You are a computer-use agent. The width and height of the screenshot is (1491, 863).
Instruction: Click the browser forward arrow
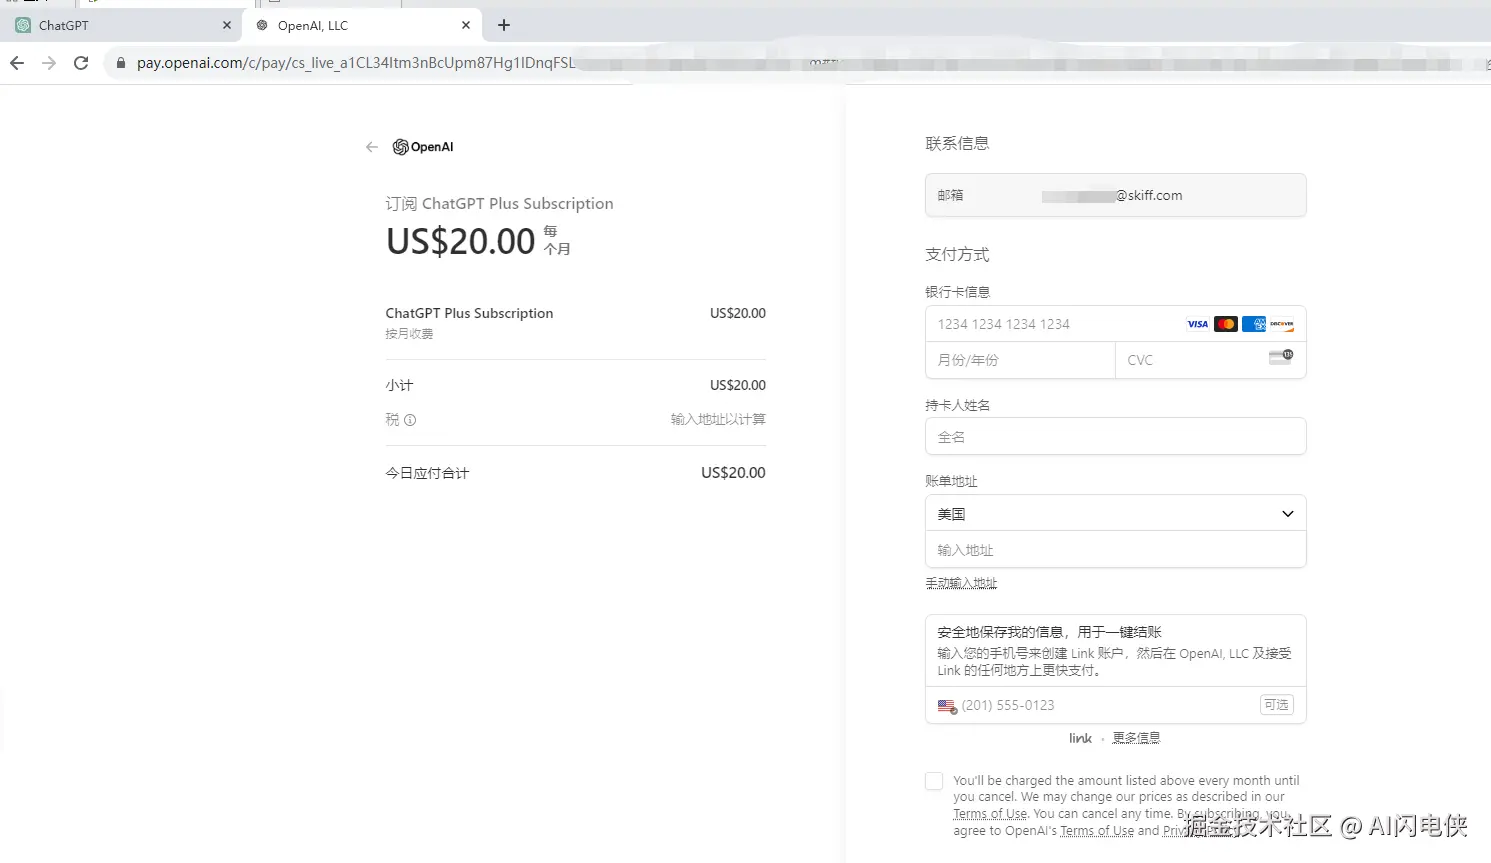point(49,63)
